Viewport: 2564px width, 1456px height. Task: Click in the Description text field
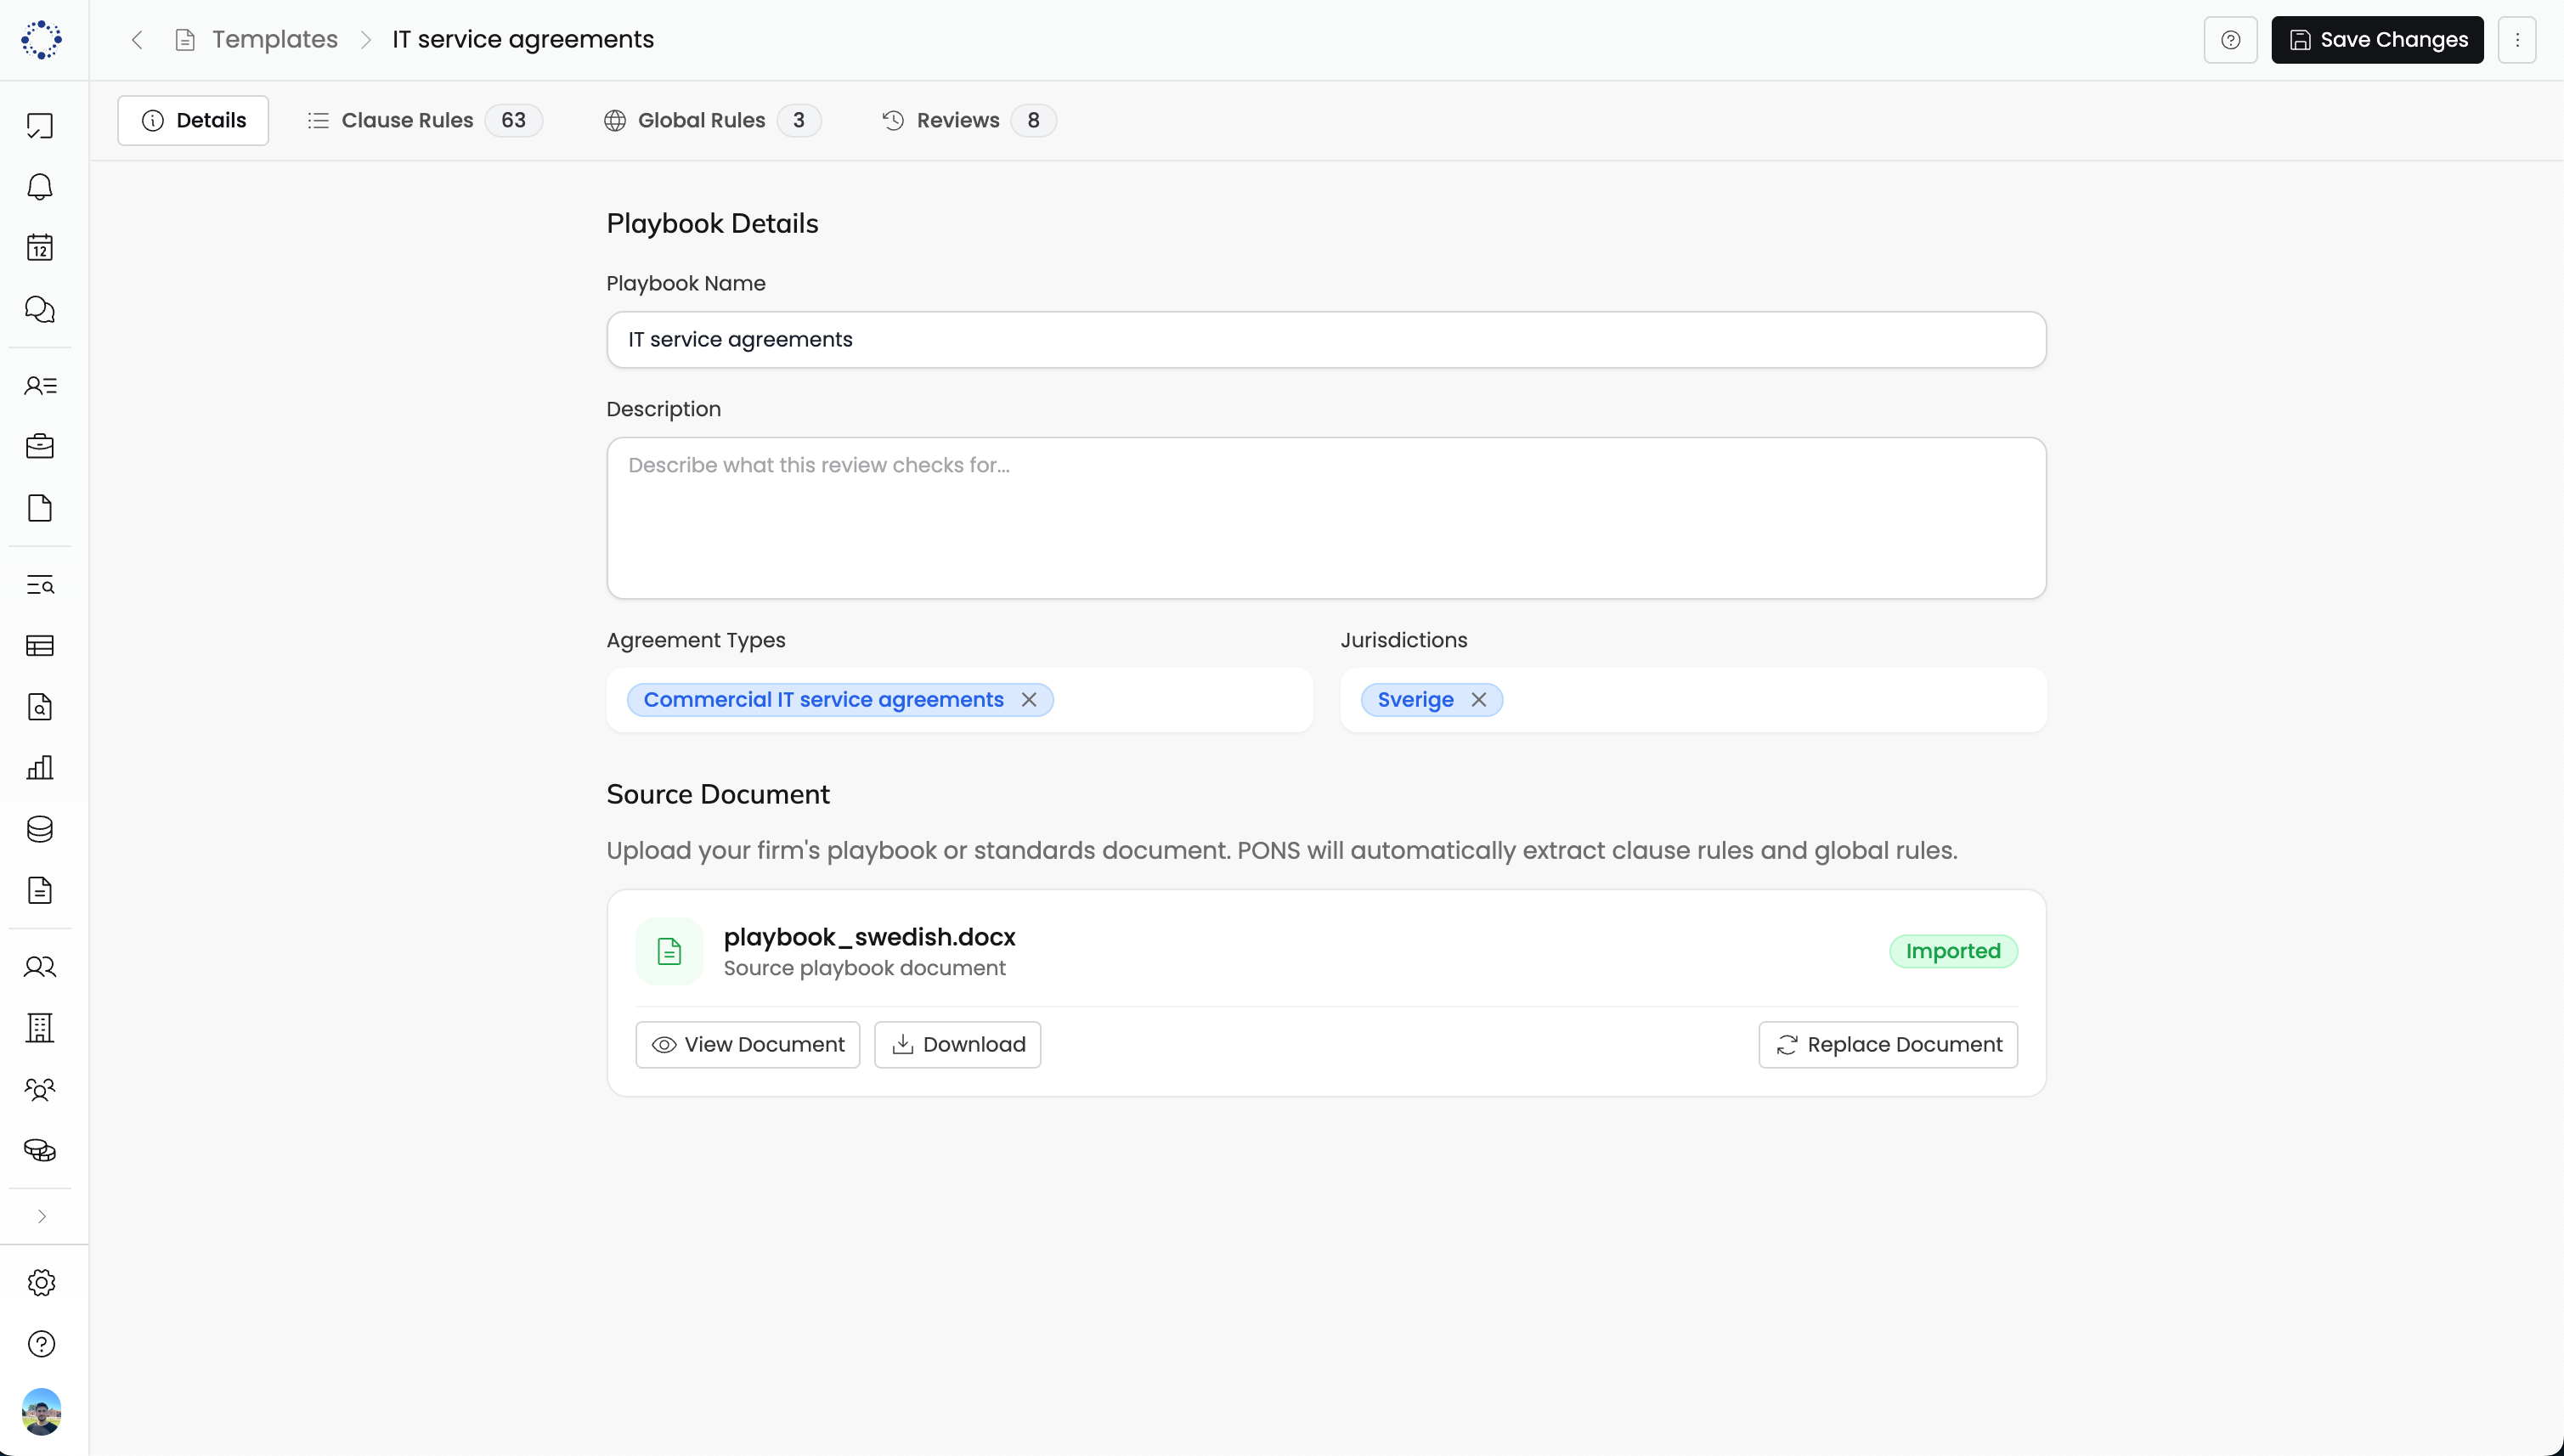[x=1325, y=518]
